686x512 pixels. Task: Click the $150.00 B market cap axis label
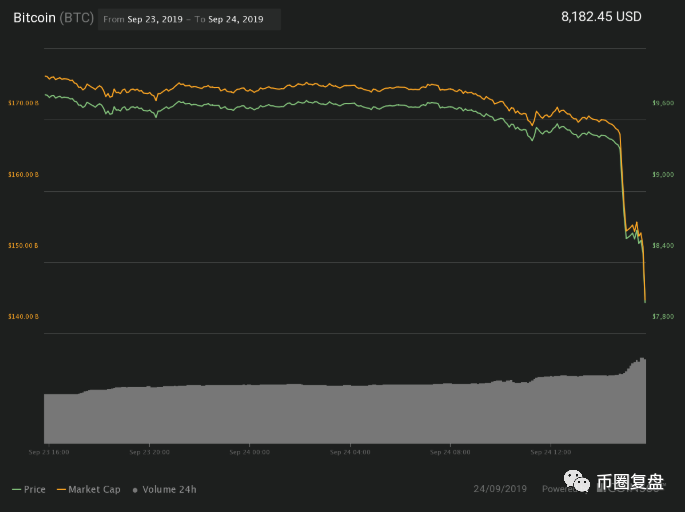(x=23, y=245)
